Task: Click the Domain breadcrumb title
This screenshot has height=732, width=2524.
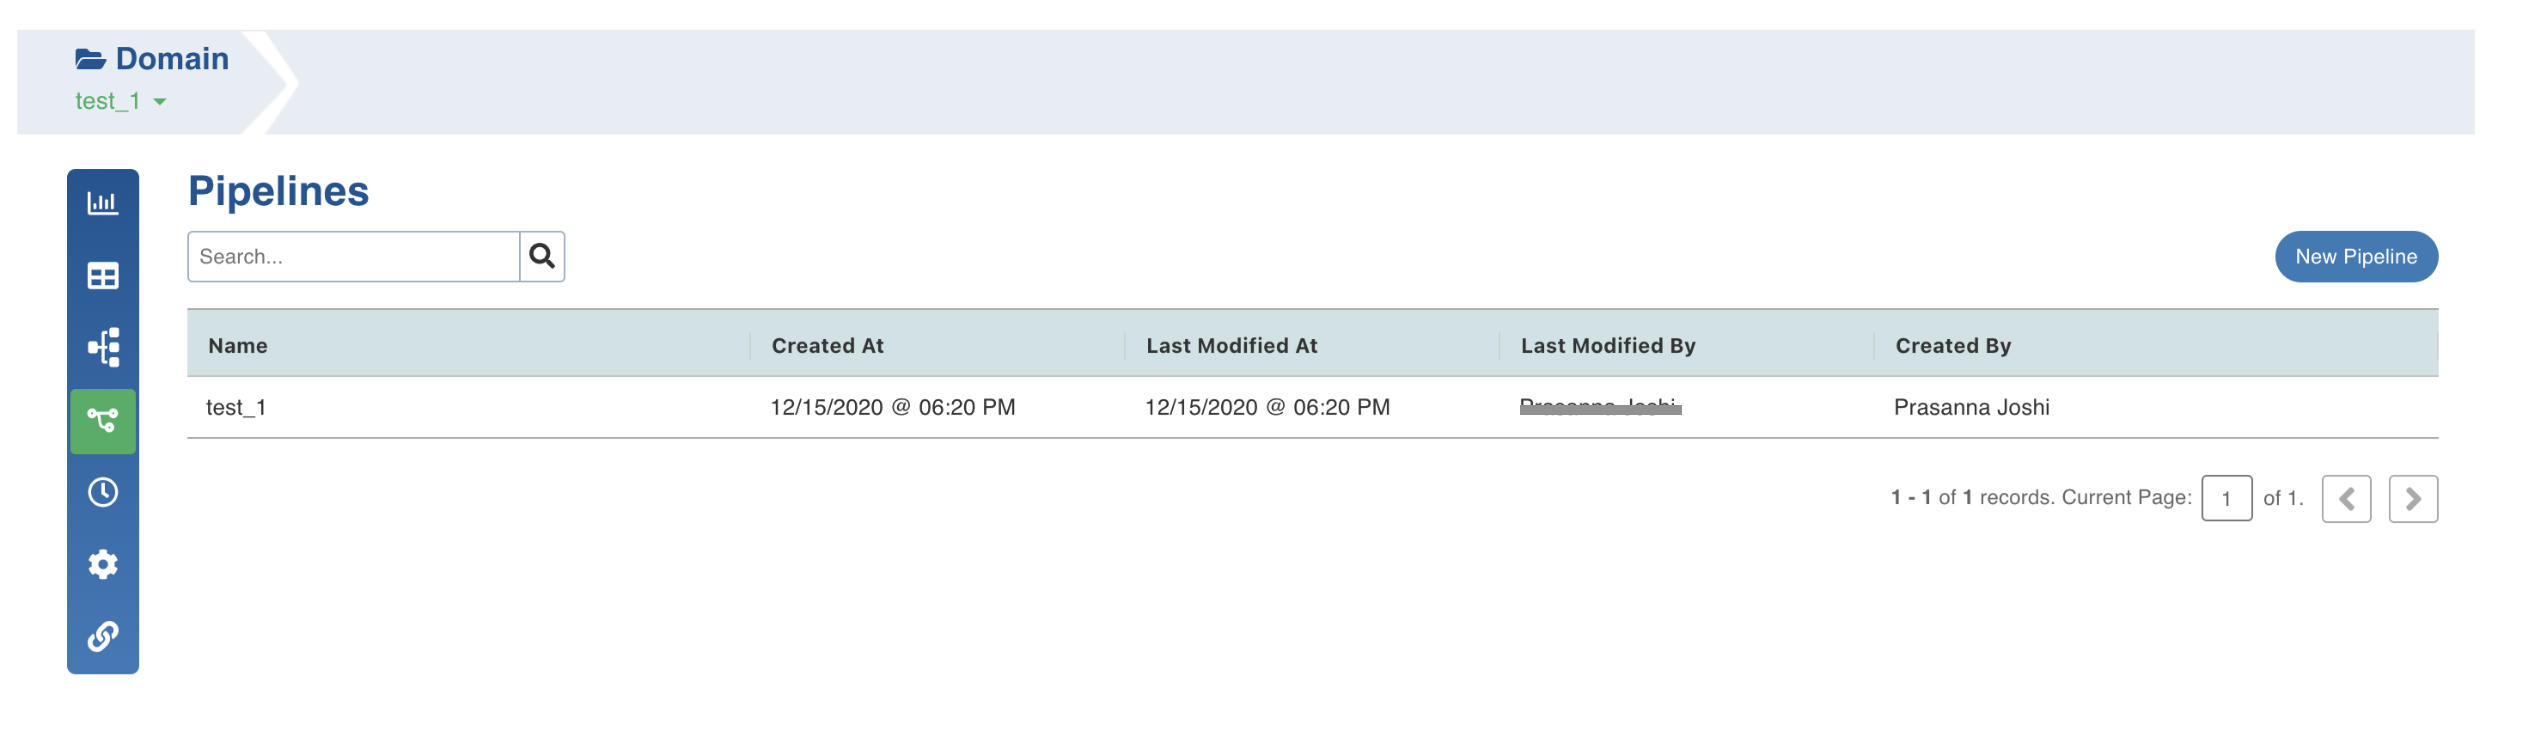Action: click(172, 59)
